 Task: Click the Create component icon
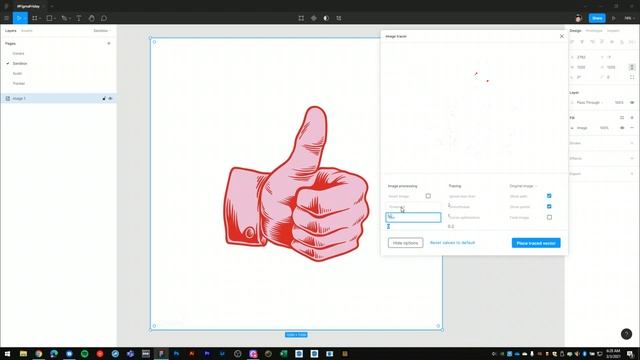[313, 18]
